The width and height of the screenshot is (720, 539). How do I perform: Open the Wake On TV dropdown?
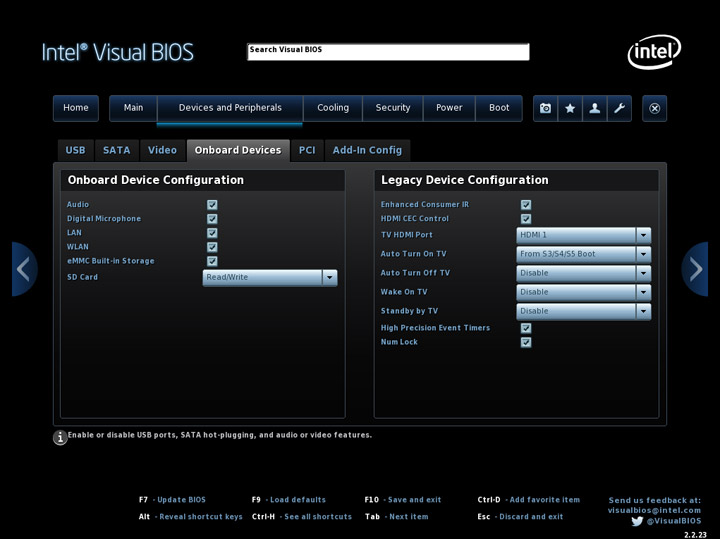point(584,292)
